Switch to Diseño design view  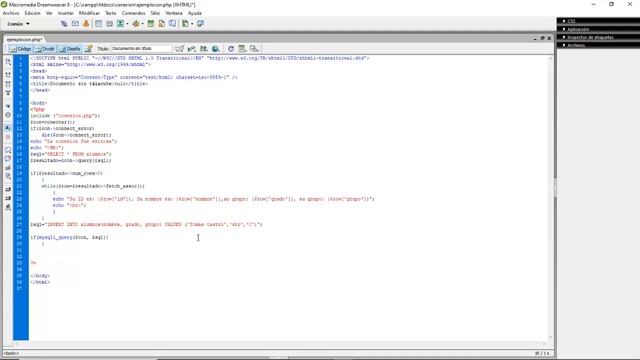70,49
